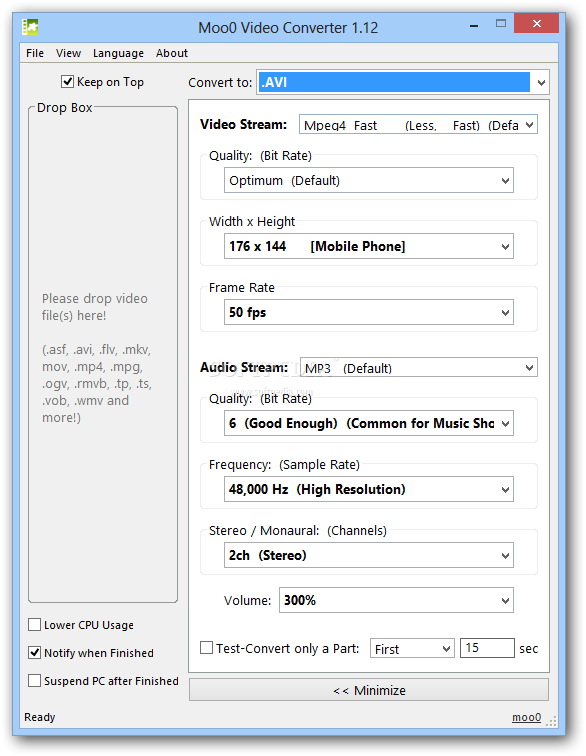Viewport: 586px width, 756px height.
Task: Click the window resize grip corner
Action: point(552,721)
